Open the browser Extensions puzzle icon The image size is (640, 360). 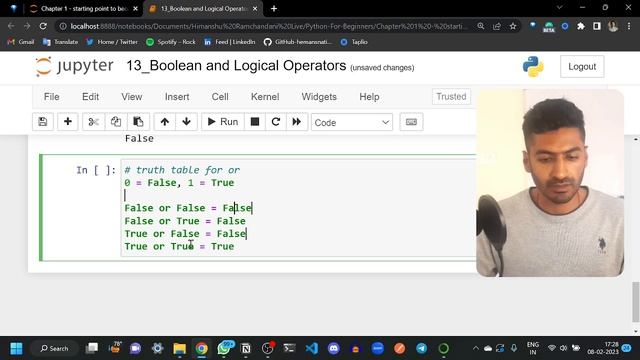click(x=581, y=26)
